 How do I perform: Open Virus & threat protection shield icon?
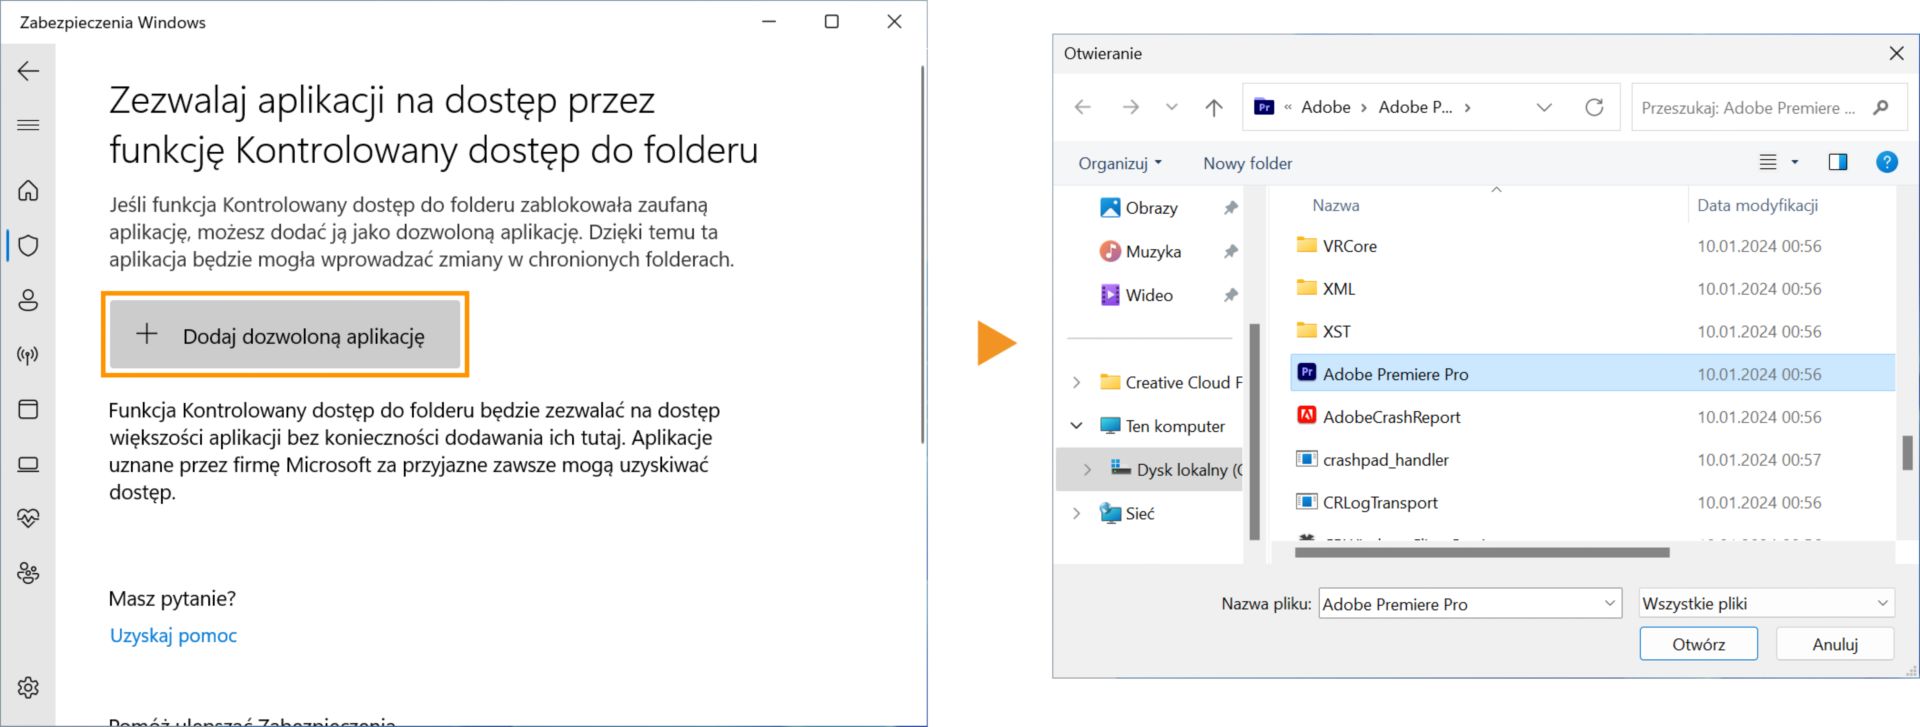pyautogui.click(x=28, y=245)
